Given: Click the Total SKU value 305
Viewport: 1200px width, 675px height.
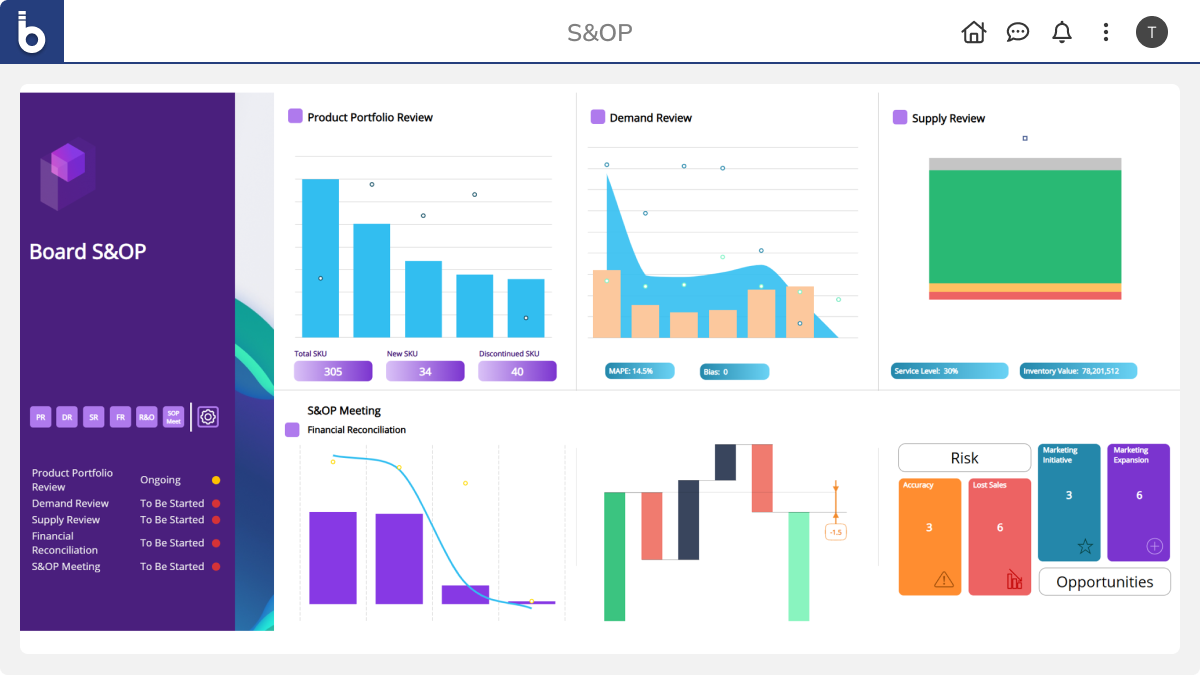Looking at the screenshot, I should coord(333,371).
